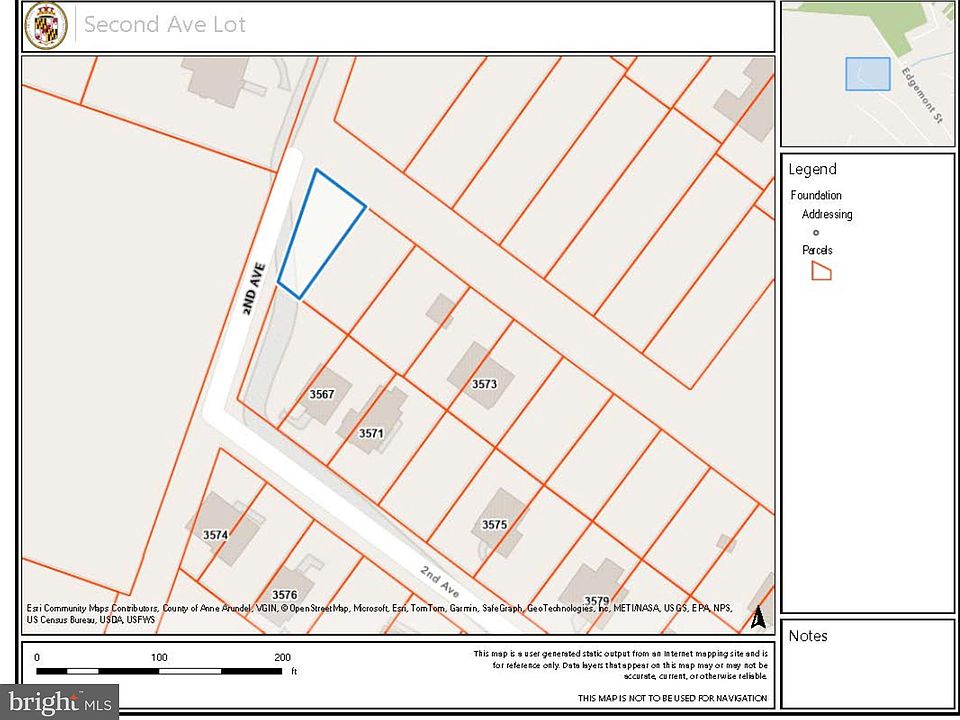The image size is (960, 720).
Task: Click the Legend panel heading
Action: 812,169
